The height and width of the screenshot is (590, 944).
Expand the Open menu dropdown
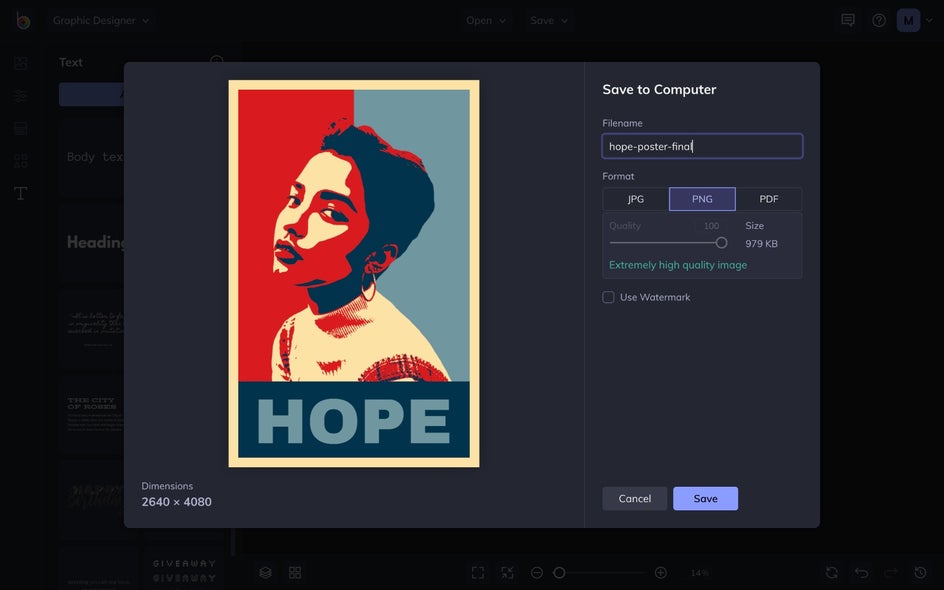pos(486,20)
